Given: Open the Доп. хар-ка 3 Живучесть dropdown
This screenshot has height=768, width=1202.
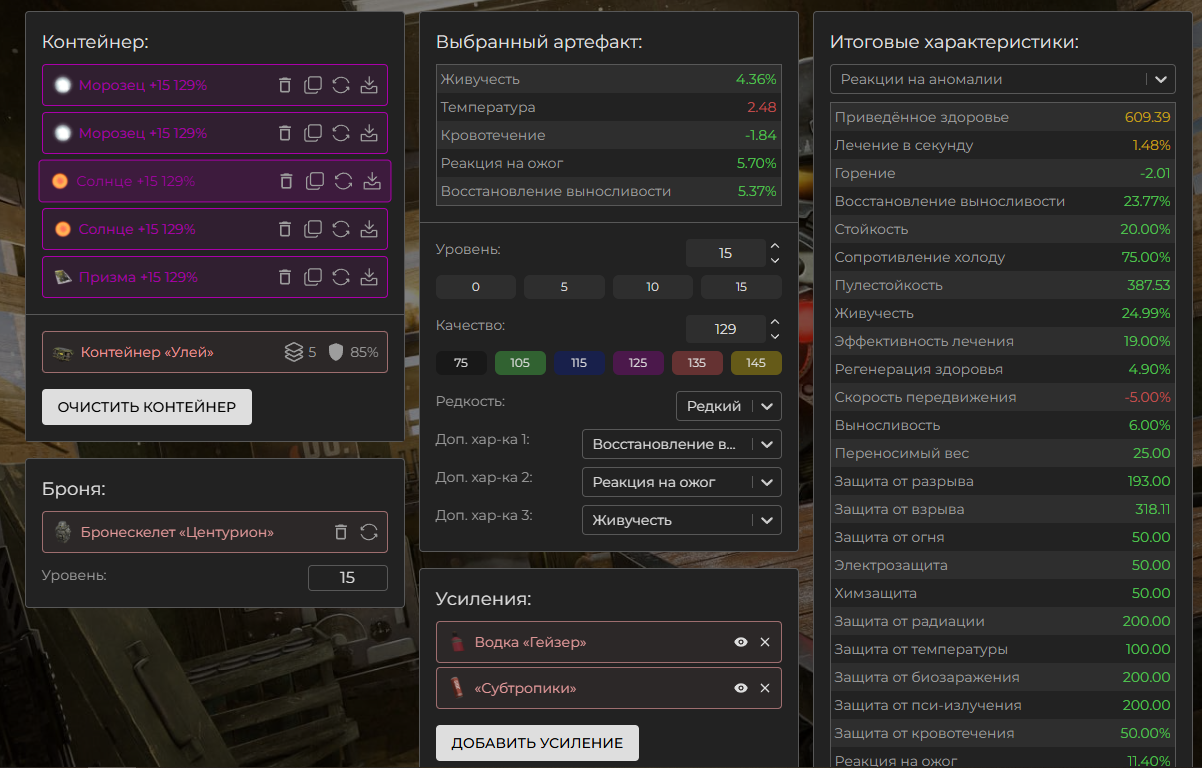Looking at the screenshot, I should coord(682,520).
